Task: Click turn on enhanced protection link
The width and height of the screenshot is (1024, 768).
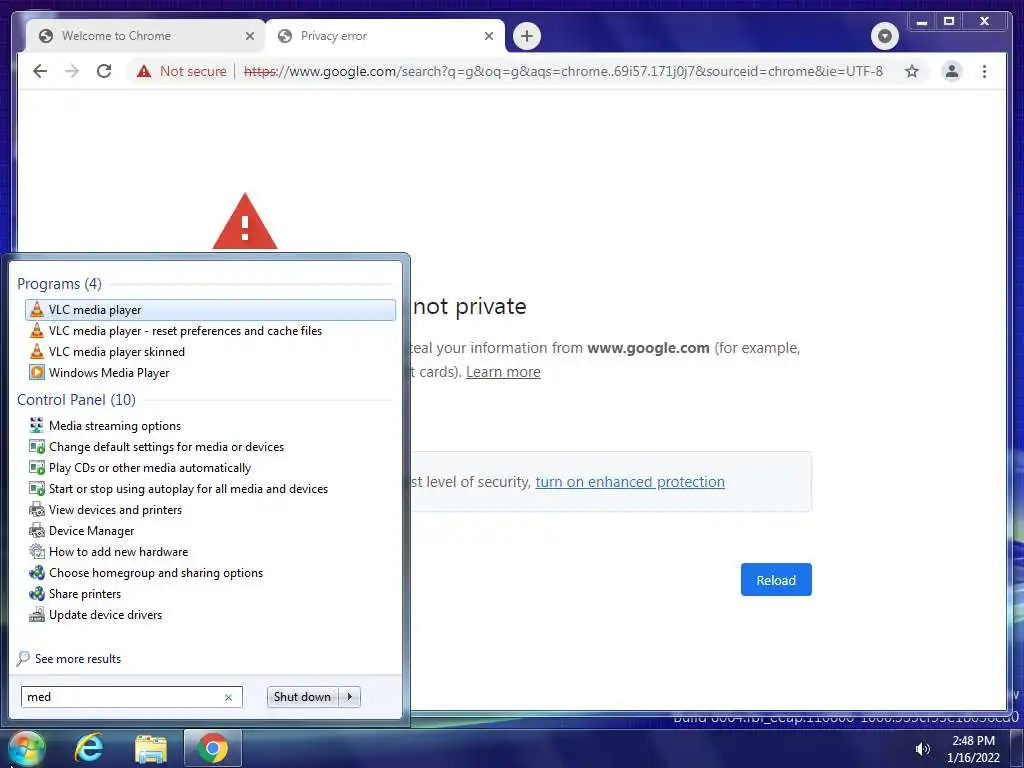Action: click(630, 482)
